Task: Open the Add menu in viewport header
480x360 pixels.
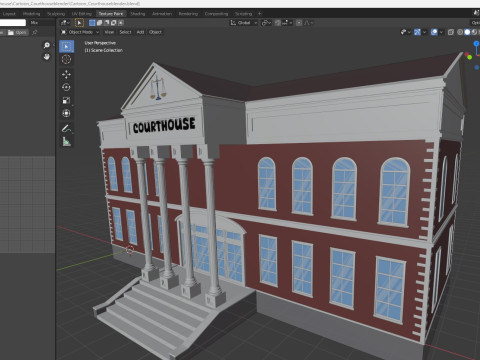Action: 140,32
